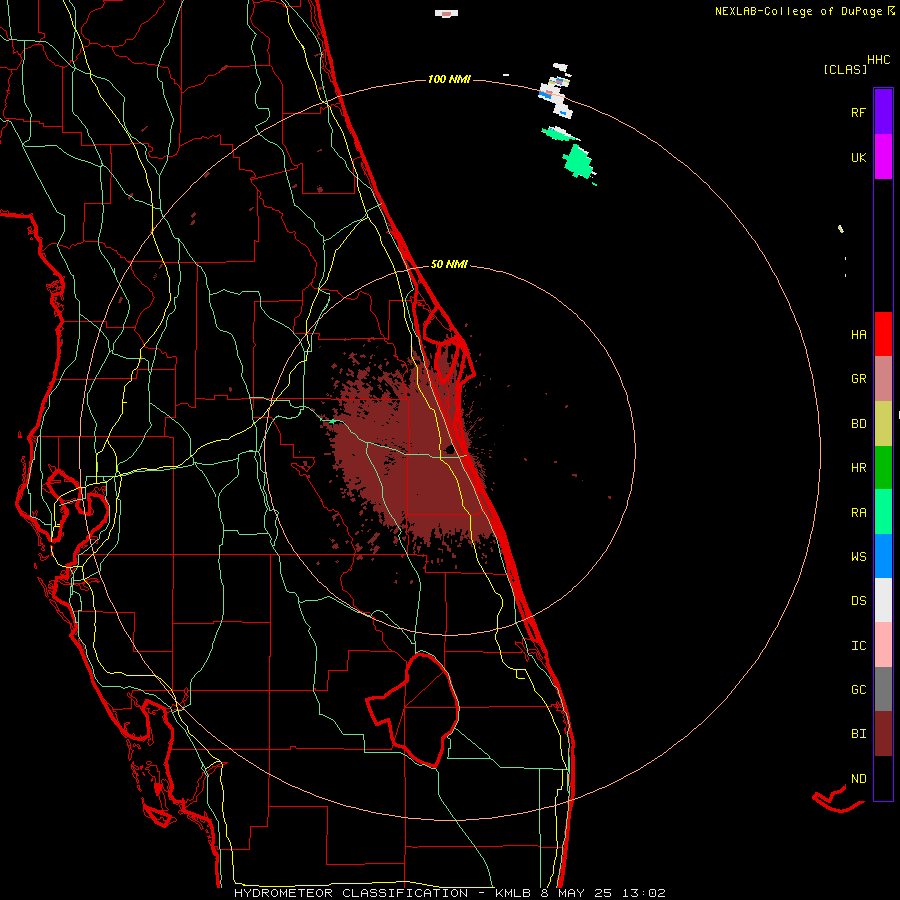Click the small black radar site dot on the coast
900x900 pixels.
pyautogui.click(x=450, y=450)
